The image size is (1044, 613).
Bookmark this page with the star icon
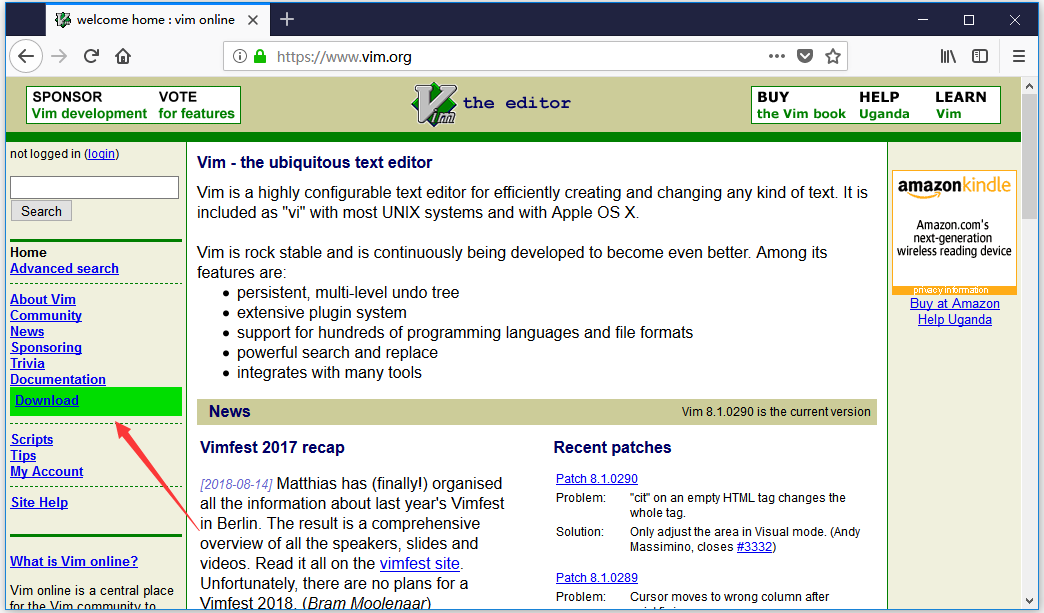[x=833, y=57]
